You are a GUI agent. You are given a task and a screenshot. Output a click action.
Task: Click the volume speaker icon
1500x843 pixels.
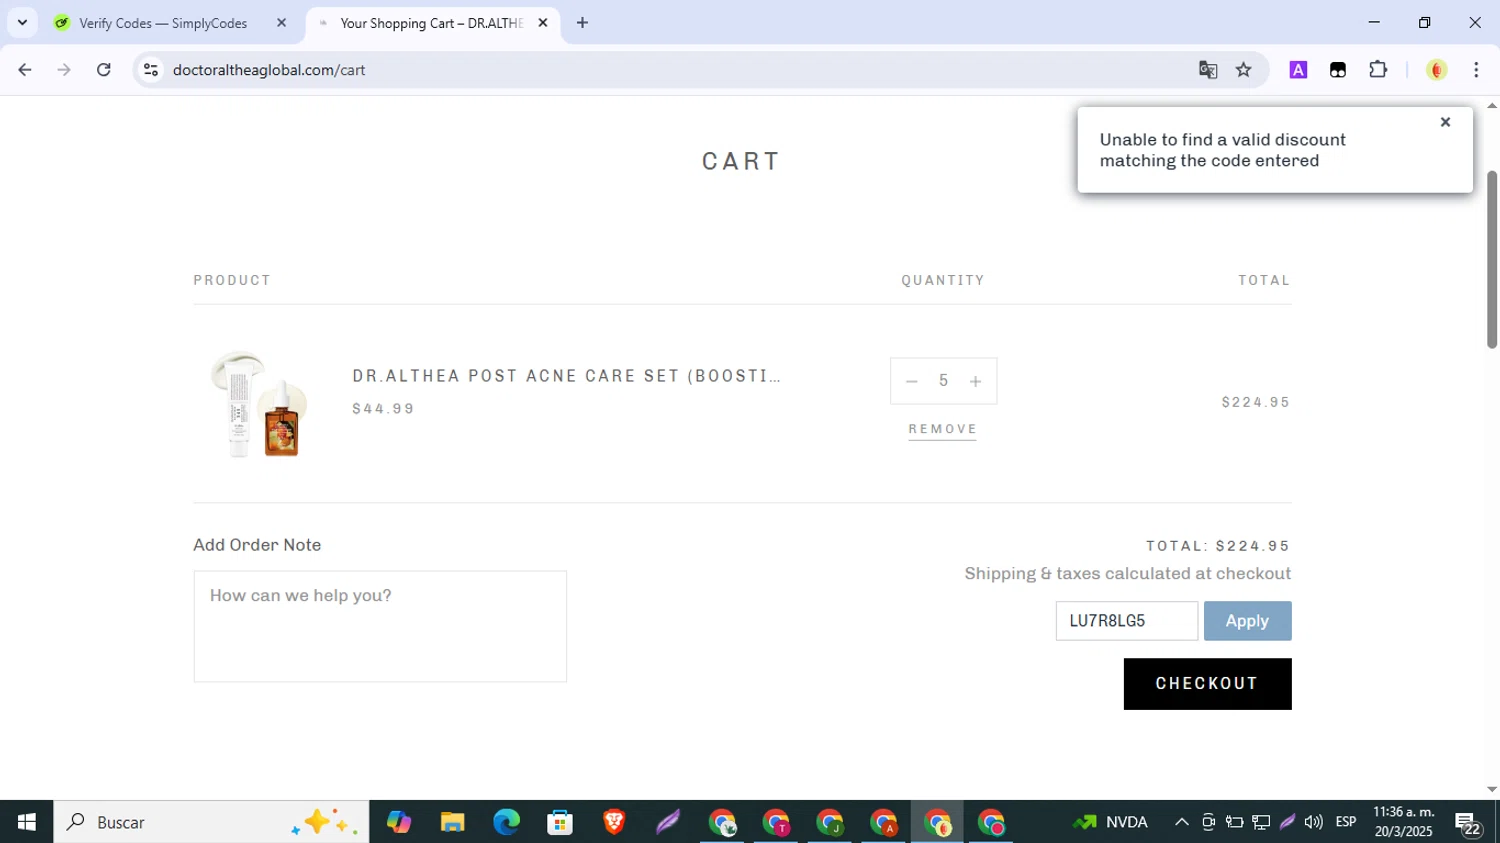1313,822
